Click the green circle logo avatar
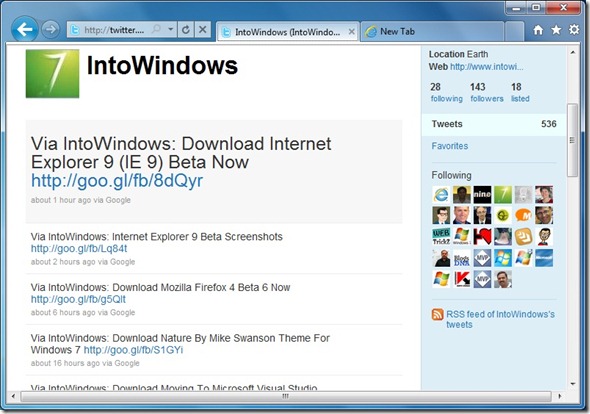 tap(503, 216)
